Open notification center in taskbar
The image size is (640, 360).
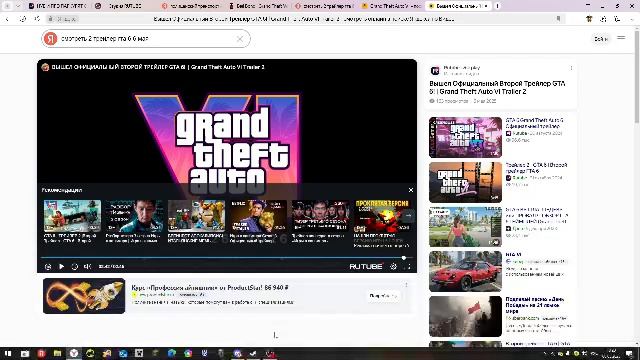click(629, 353)
